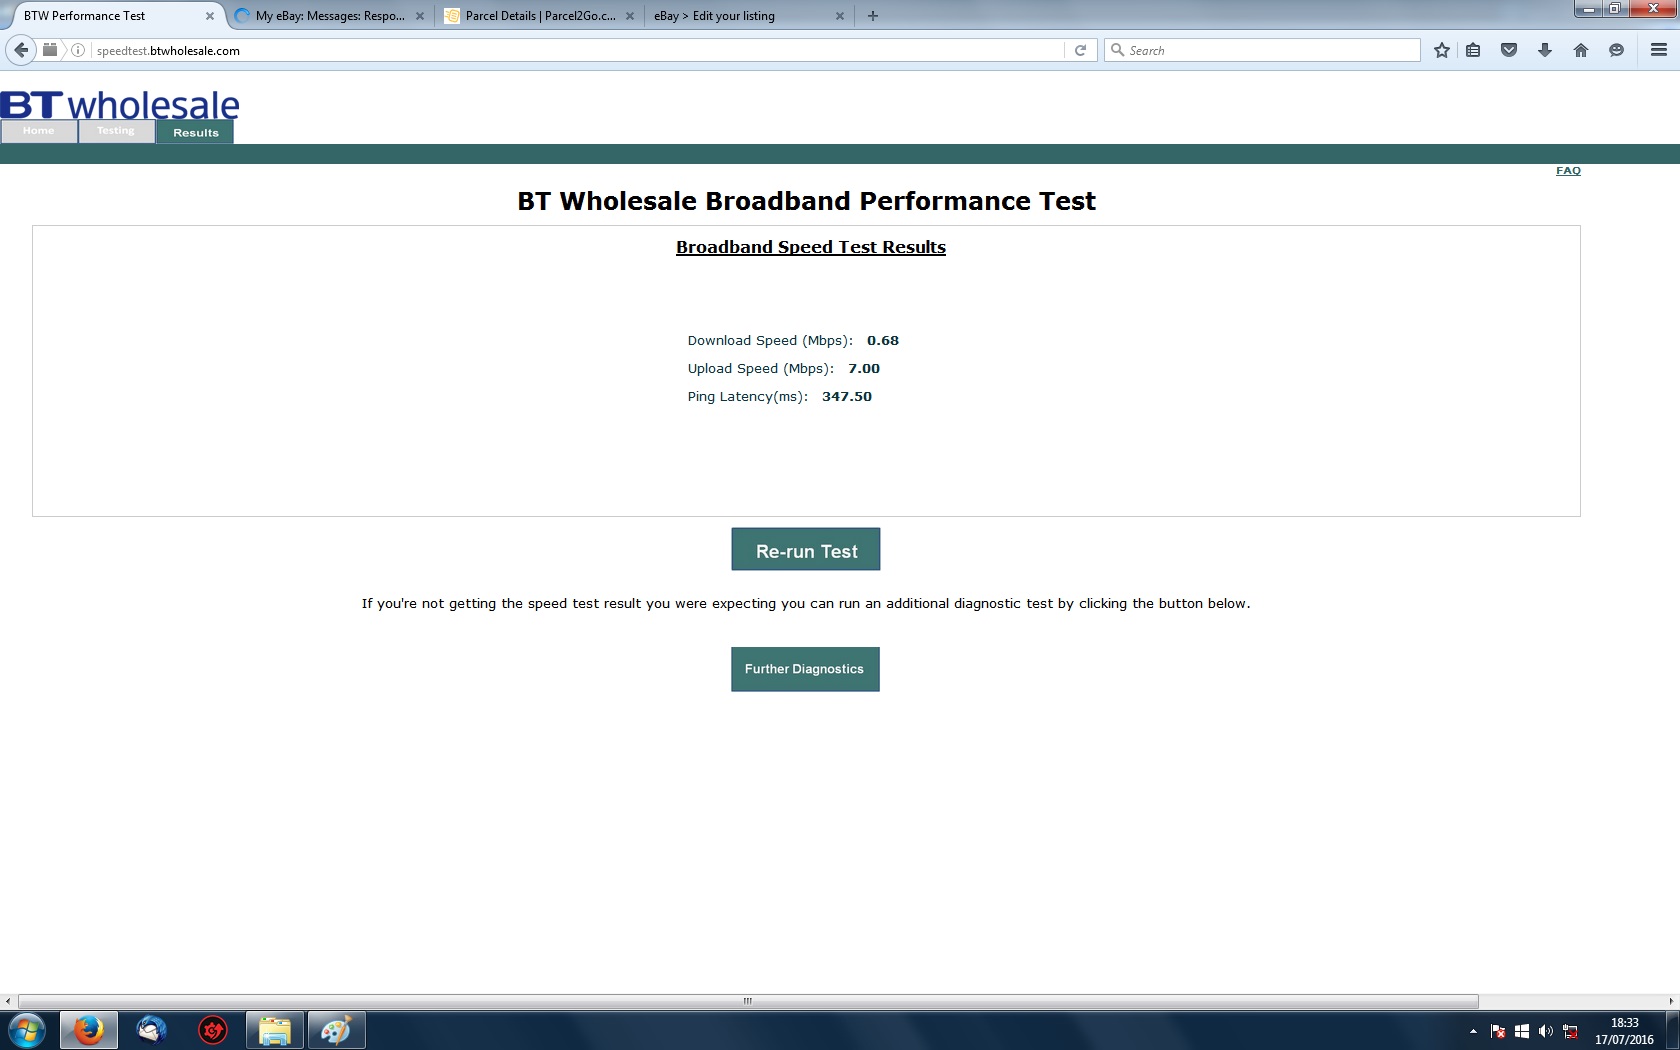1680x1050 pixels.
Task: Launch Thunderbird from the taskbar
Action: [x=150, y=1030]
